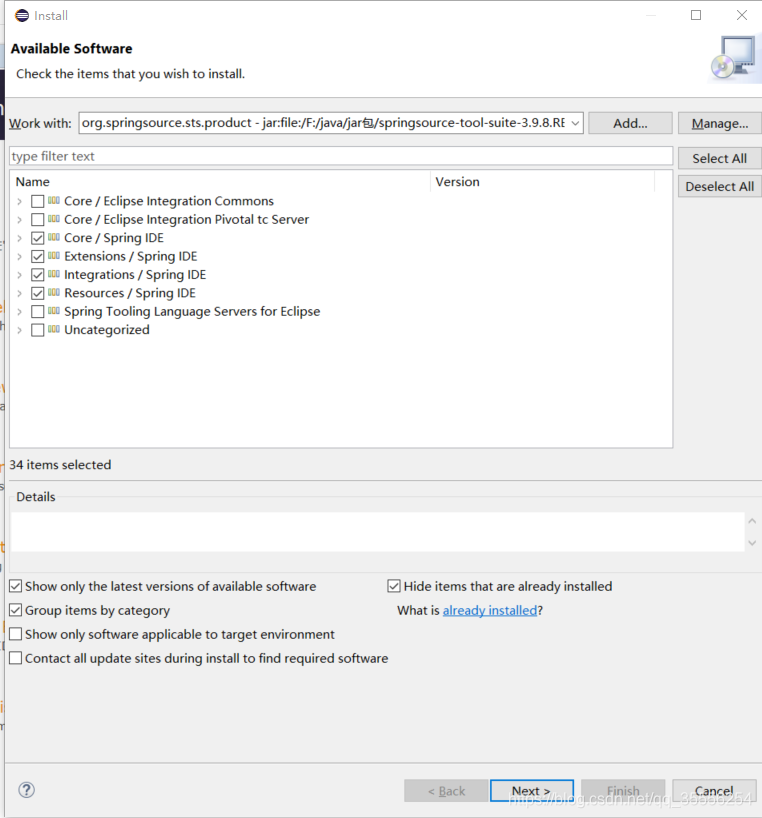Check Core / Eclipse Integration Pivotal tc Server
This screenshot has height=818, width=762.
coord(38,220)
